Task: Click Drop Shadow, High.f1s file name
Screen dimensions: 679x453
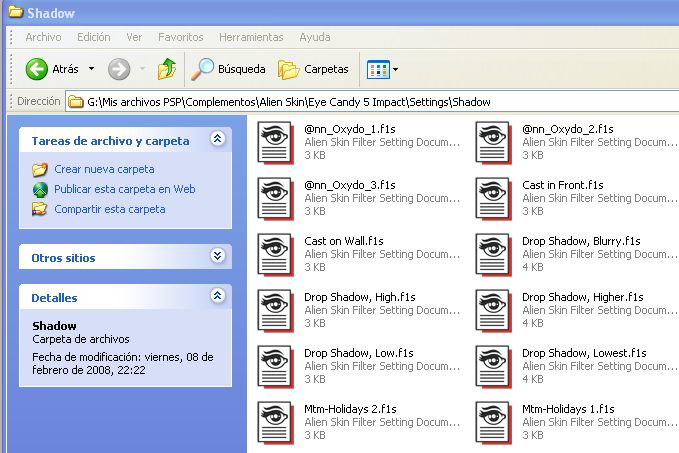Action: [360, 297]
